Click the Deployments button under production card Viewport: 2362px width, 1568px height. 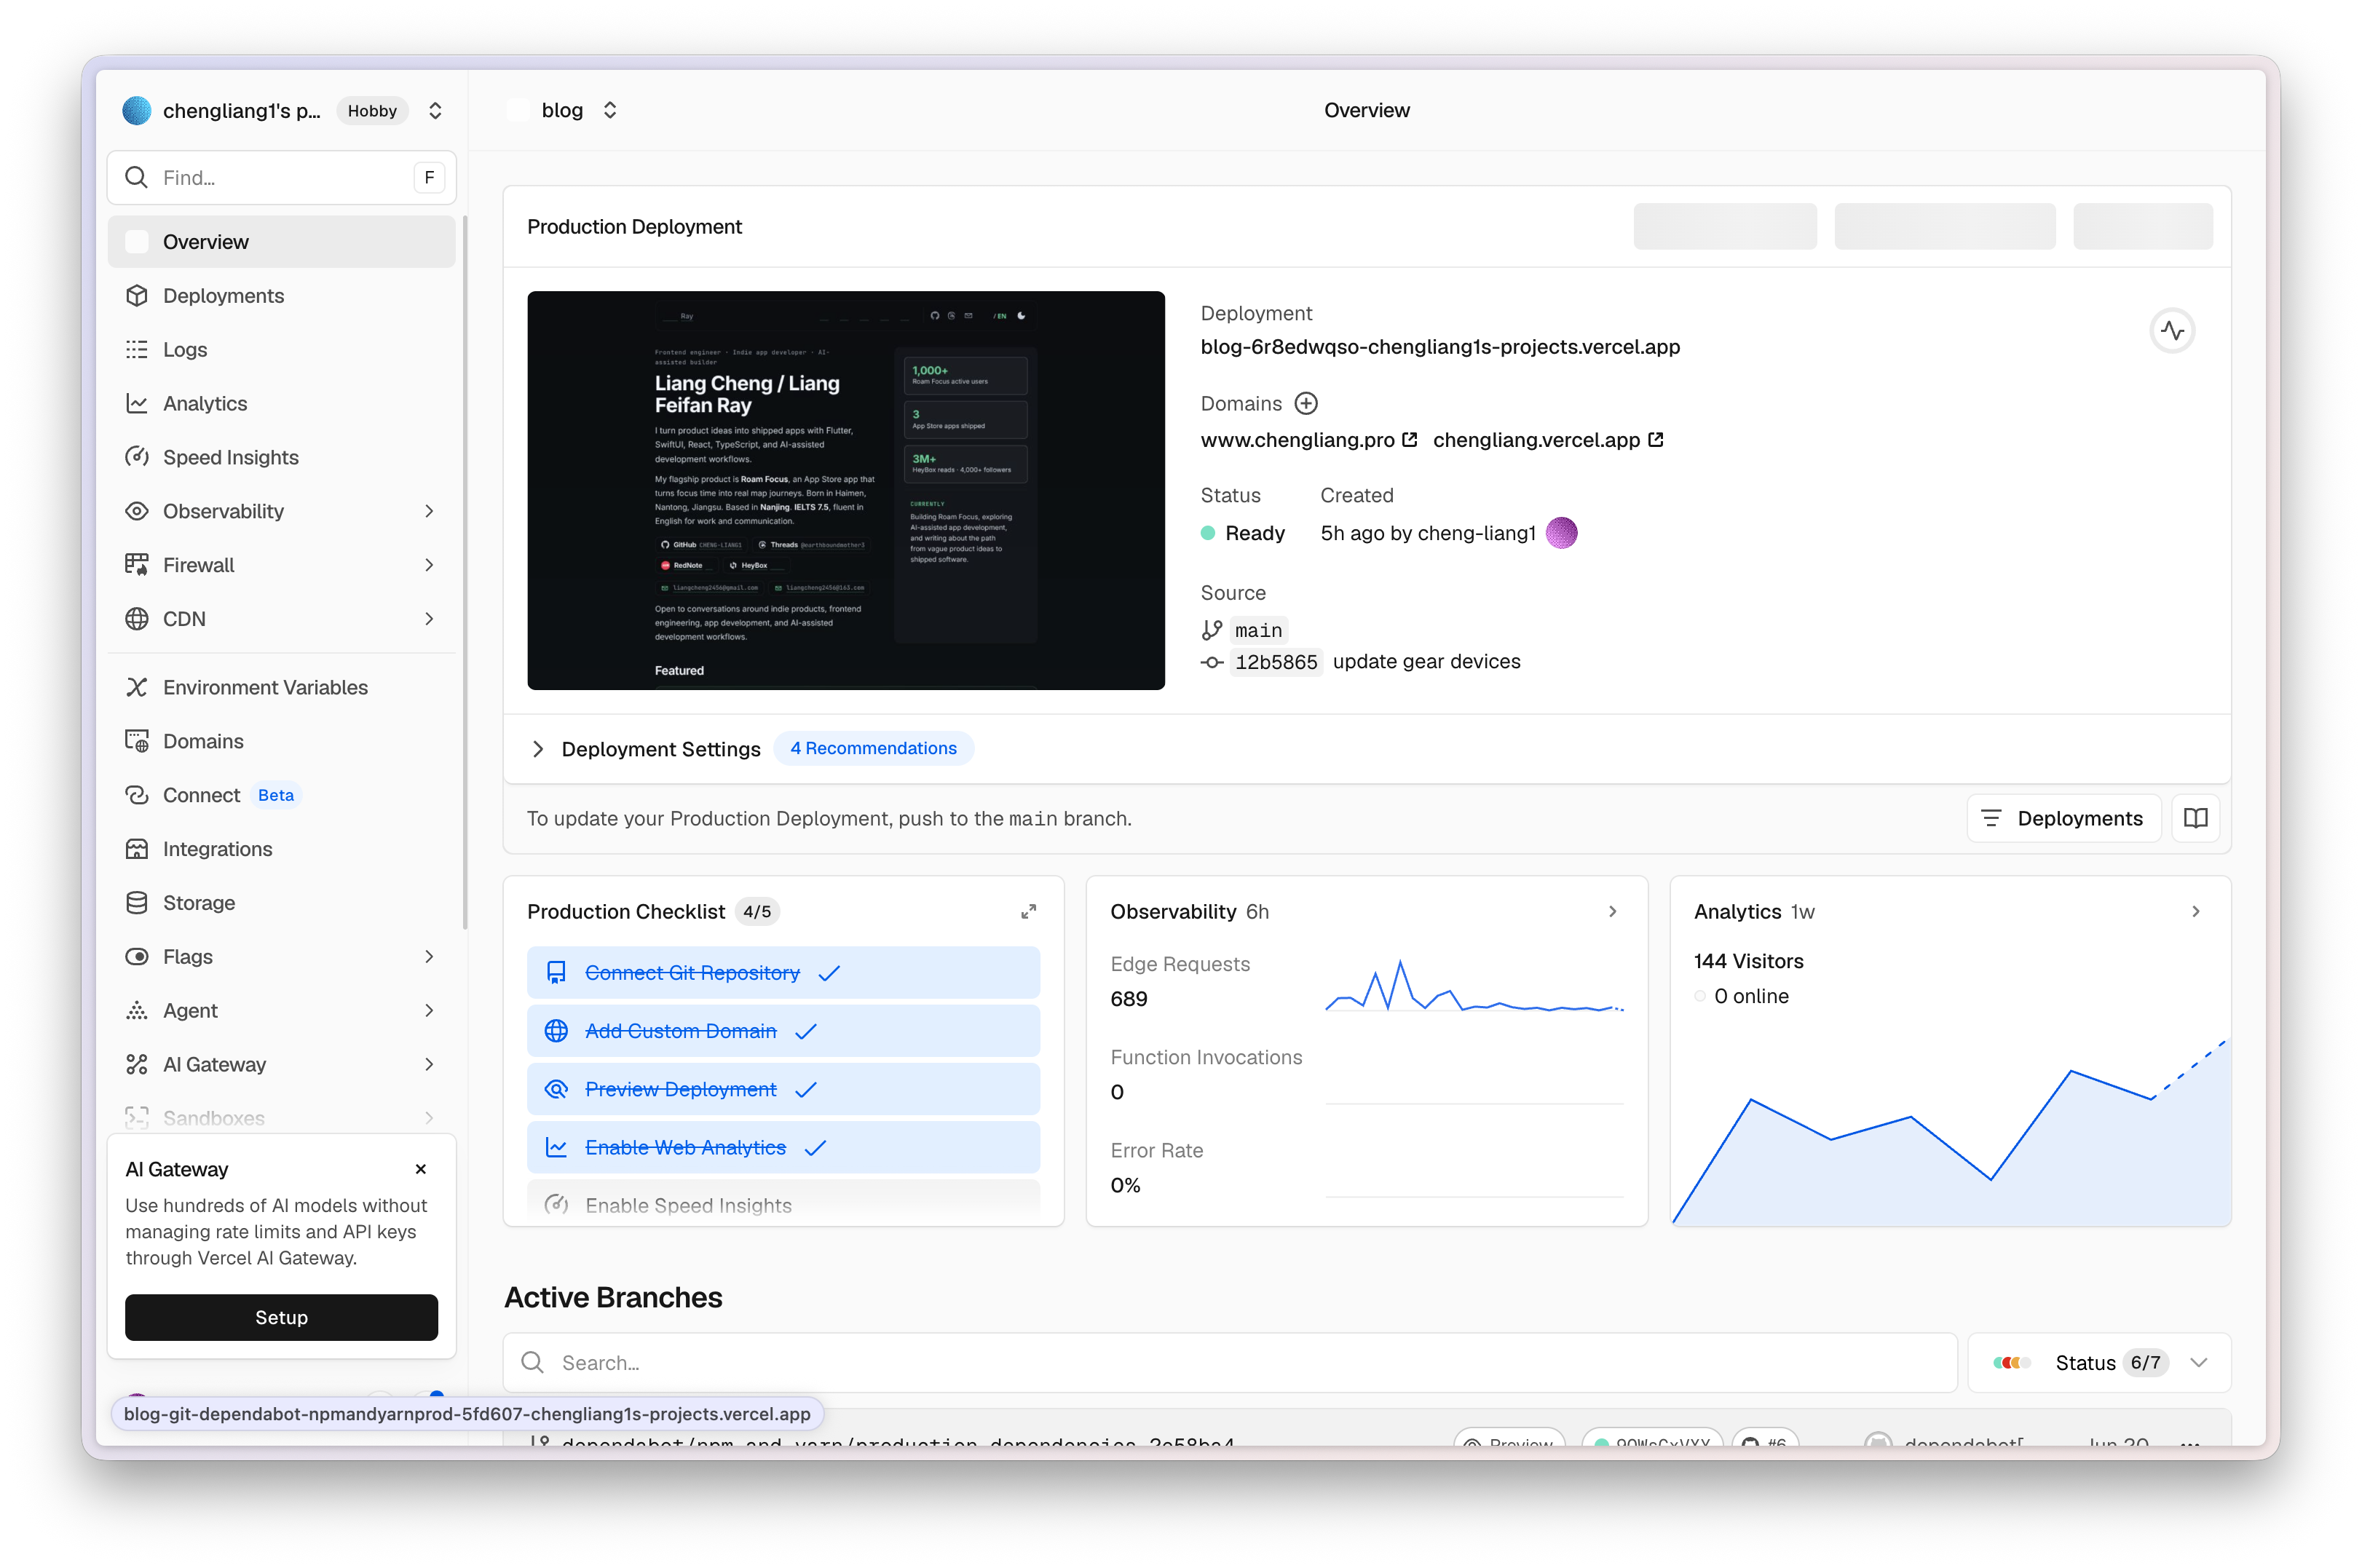click(2063, 819)
